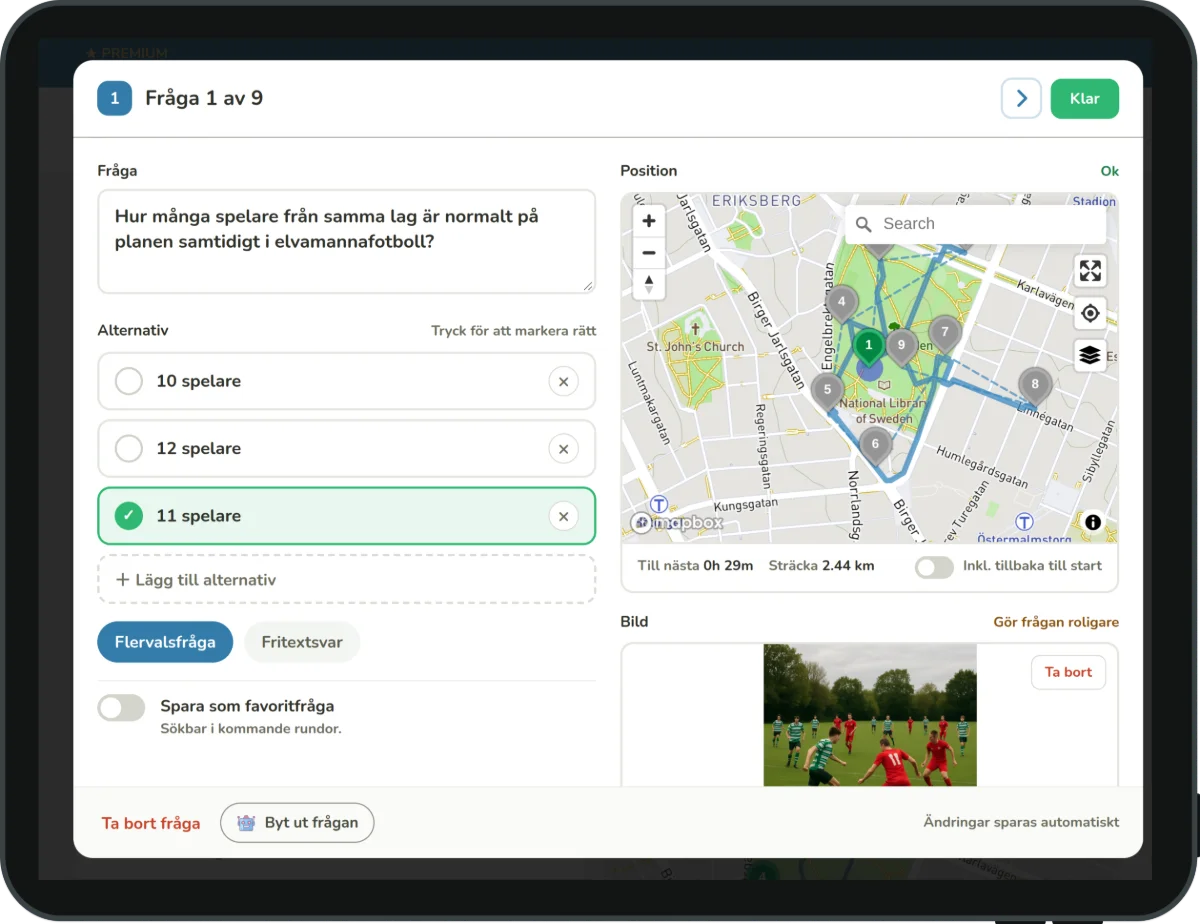Click the "Gör frågan roligare" text
The width and height of the screenshot is (1200, 924).
[1056, 622]
